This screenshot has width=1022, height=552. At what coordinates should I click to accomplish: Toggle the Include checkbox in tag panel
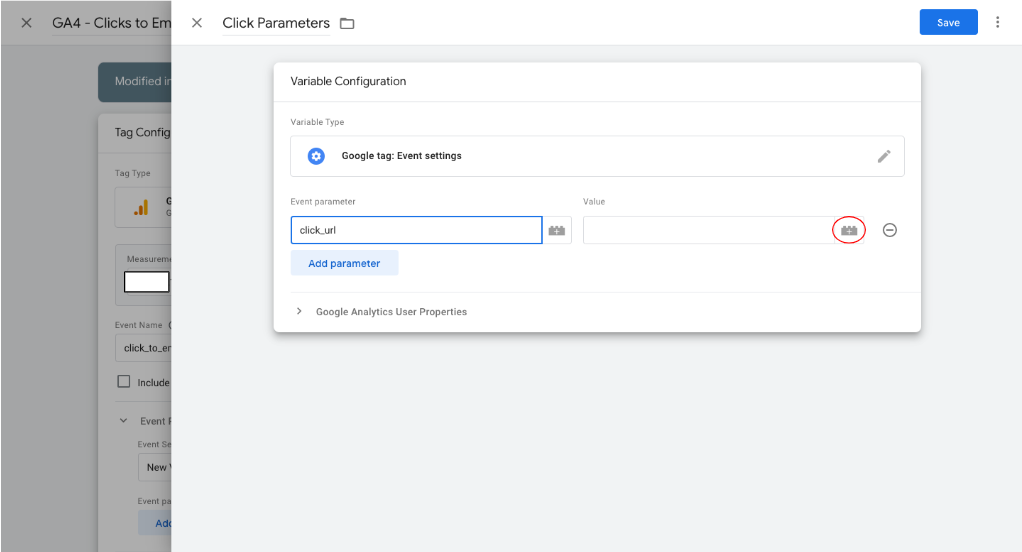[124, 382]
